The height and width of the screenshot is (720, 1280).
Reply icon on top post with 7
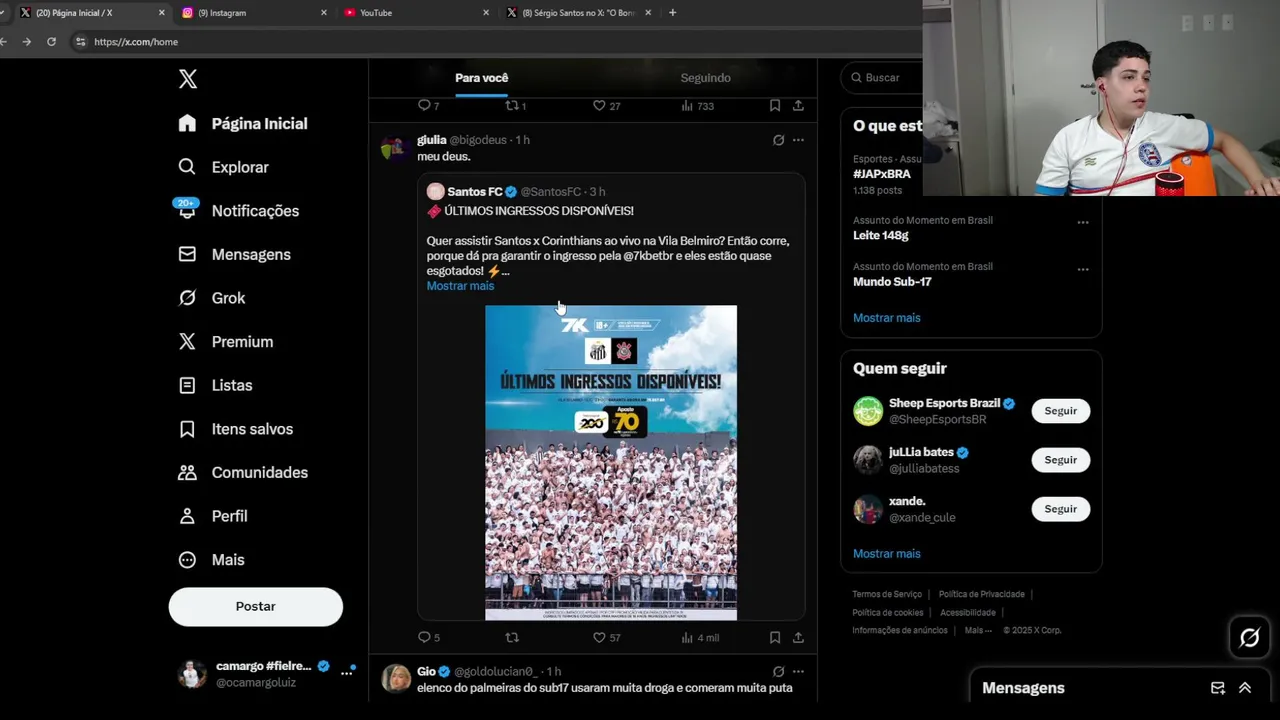tap(424, 105)
